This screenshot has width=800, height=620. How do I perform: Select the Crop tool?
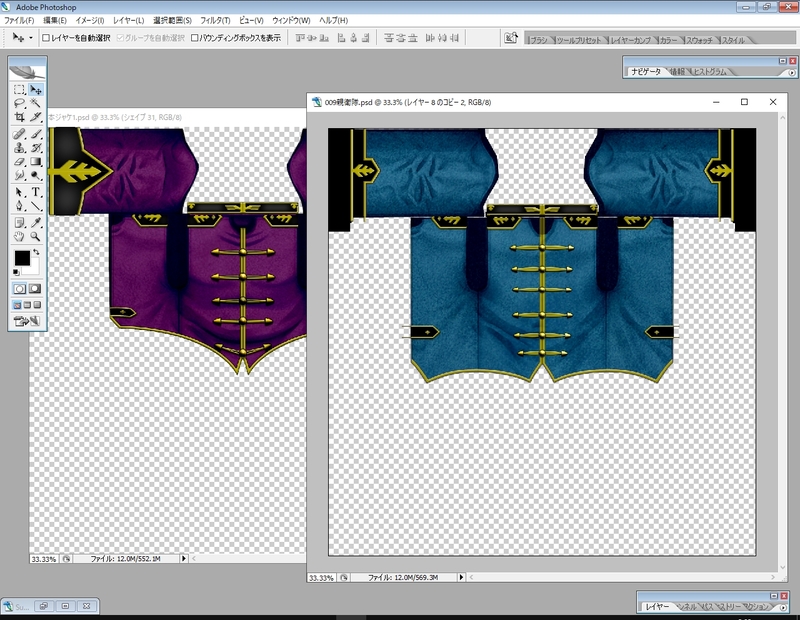(19, 117)
